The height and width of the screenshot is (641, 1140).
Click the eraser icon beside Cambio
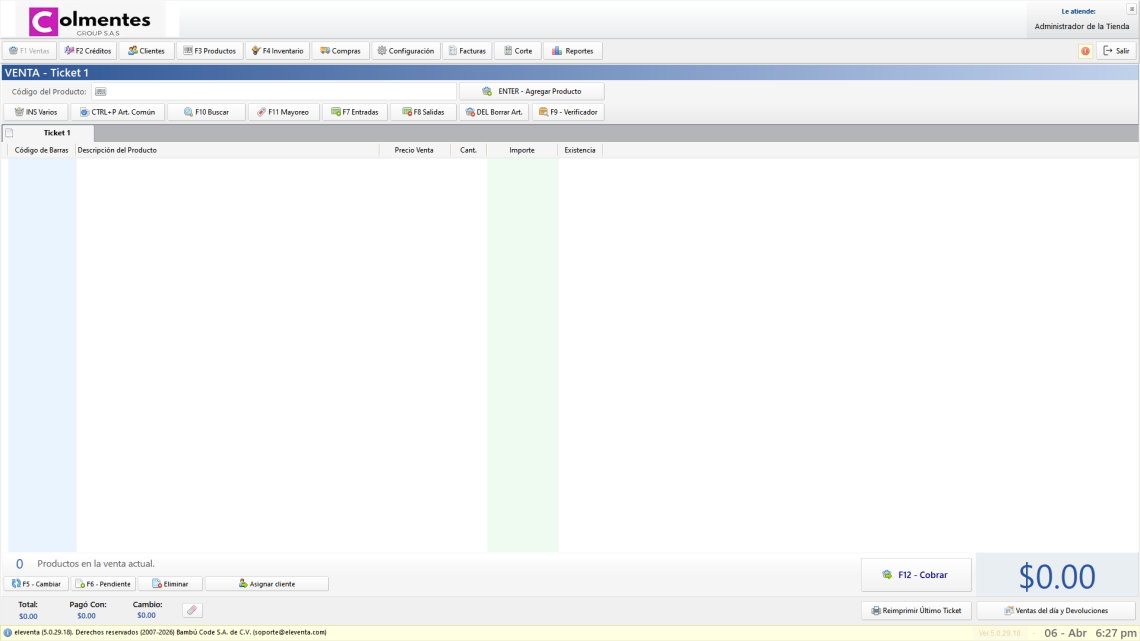tap(192, 610)
